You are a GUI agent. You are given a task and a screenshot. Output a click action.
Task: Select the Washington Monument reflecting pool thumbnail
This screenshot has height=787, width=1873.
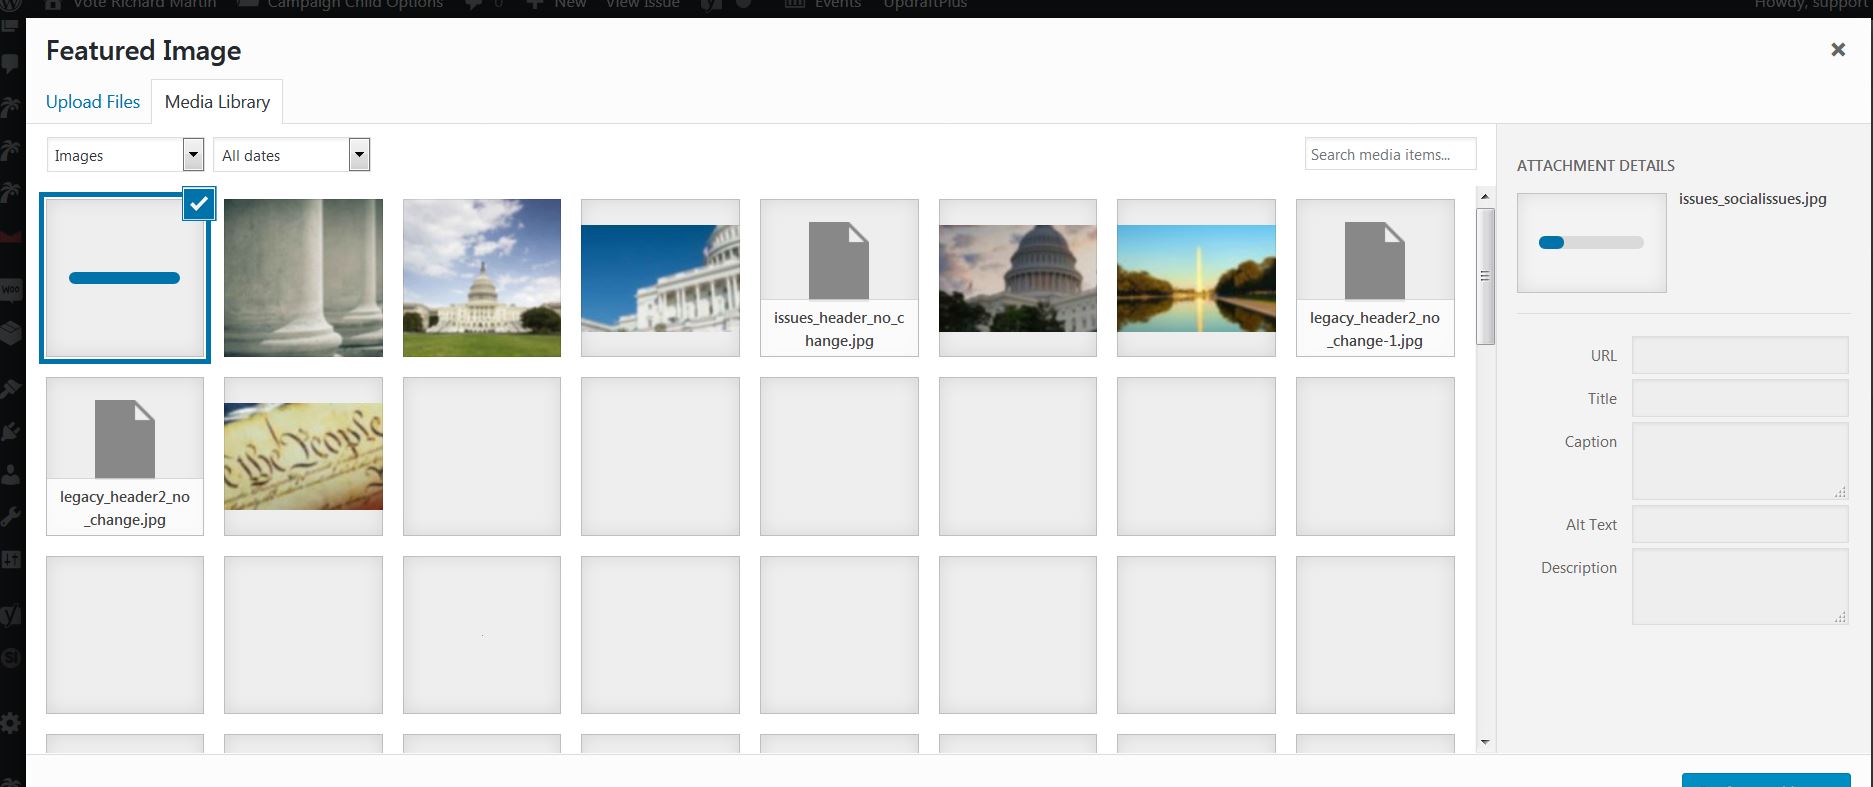[x=1196, y=278]
